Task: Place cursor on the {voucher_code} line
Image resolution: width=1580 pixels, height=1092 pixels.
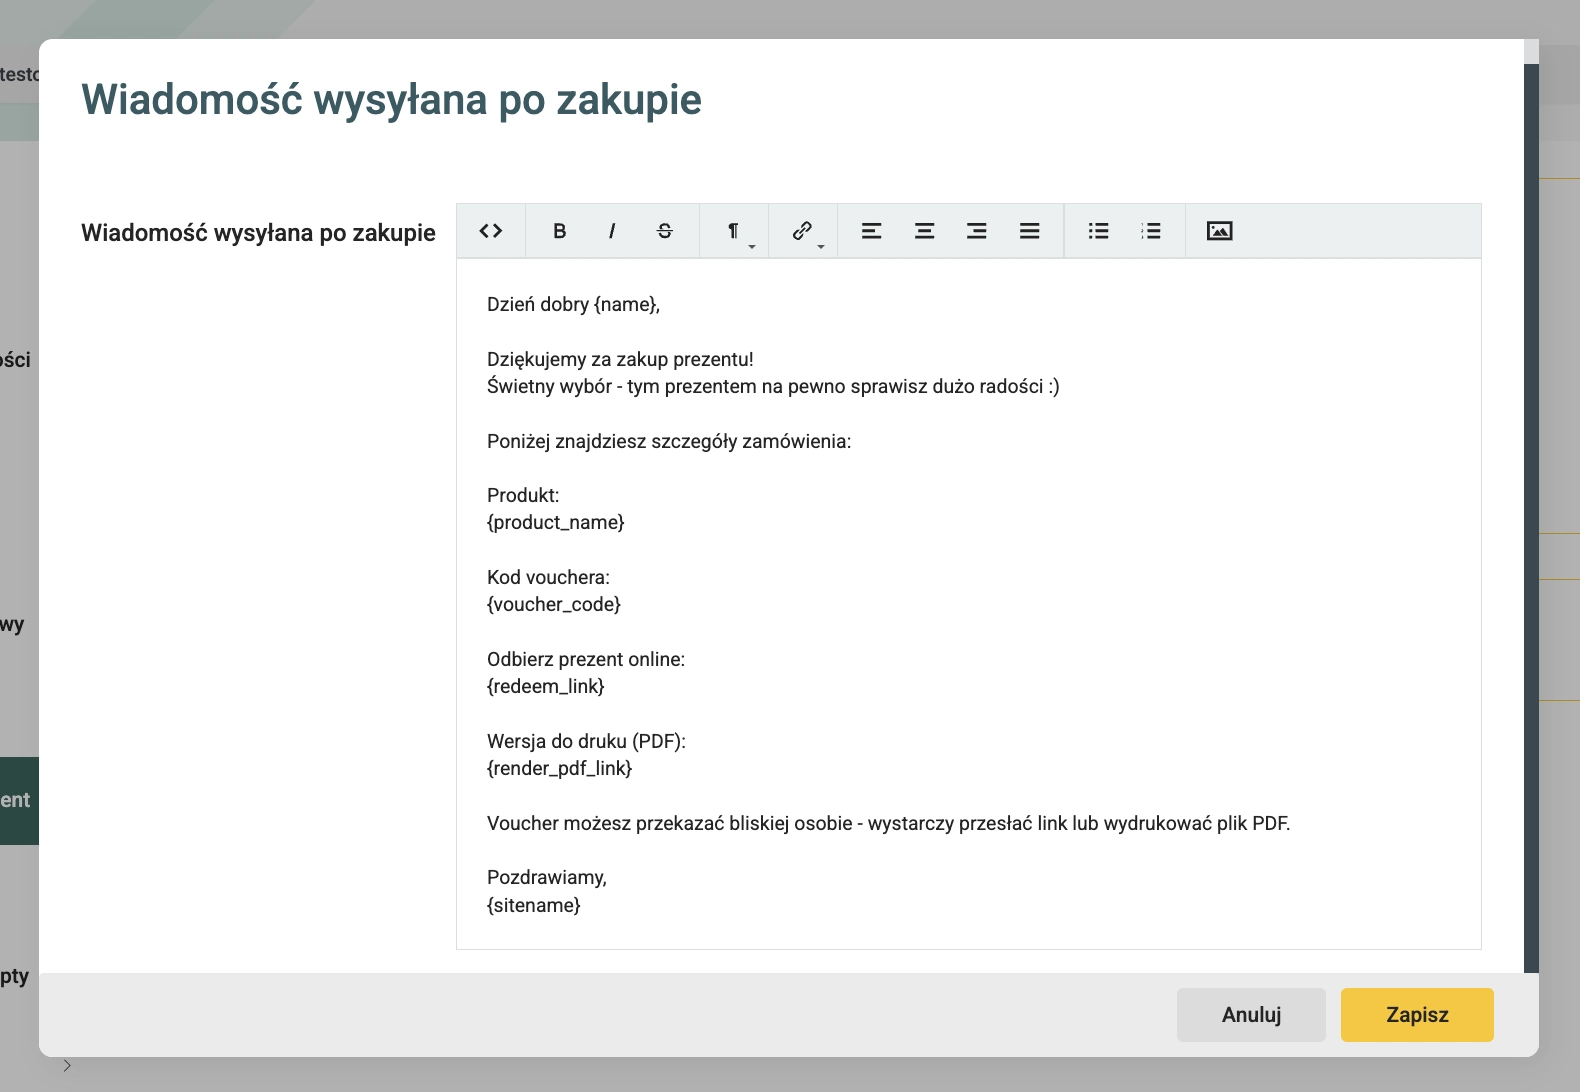Action: 554,604
